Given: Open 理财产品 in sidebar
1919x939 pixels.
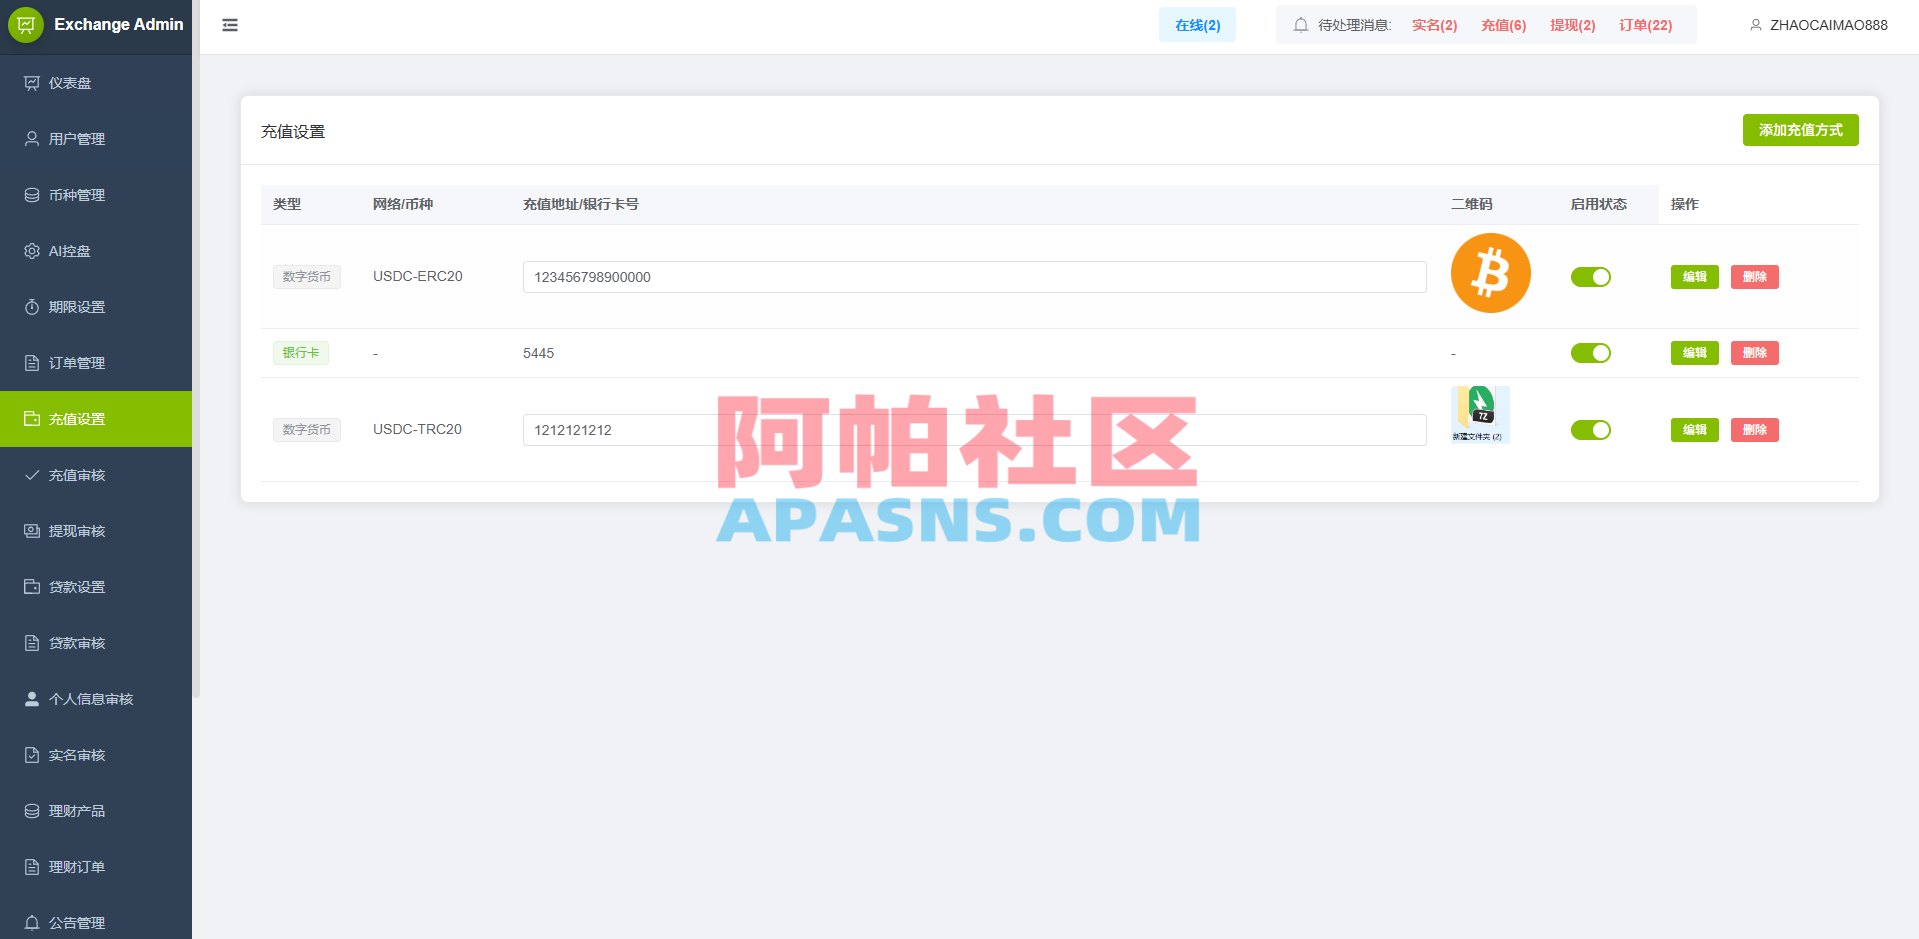Looking at the screenshot, I should (x=96, y=811).
